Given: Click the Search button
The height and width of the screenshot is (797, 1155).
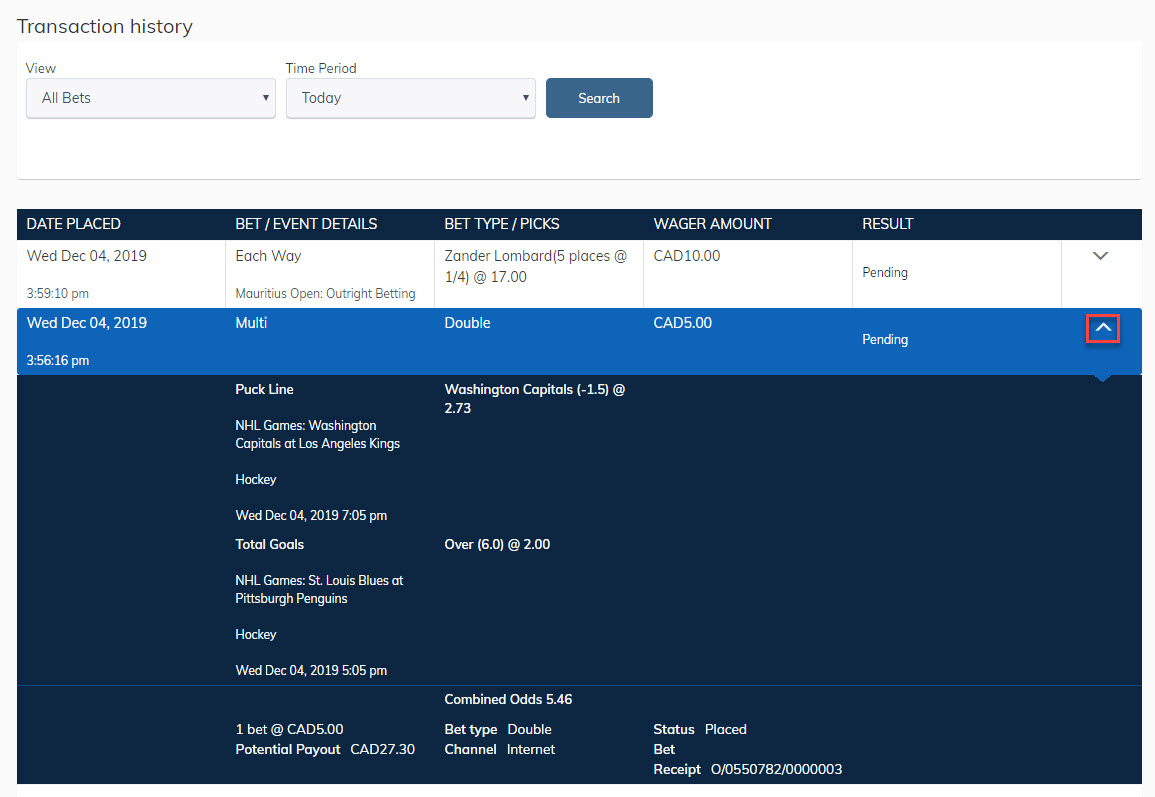Looking at the screenshot, I should (599, 98).
